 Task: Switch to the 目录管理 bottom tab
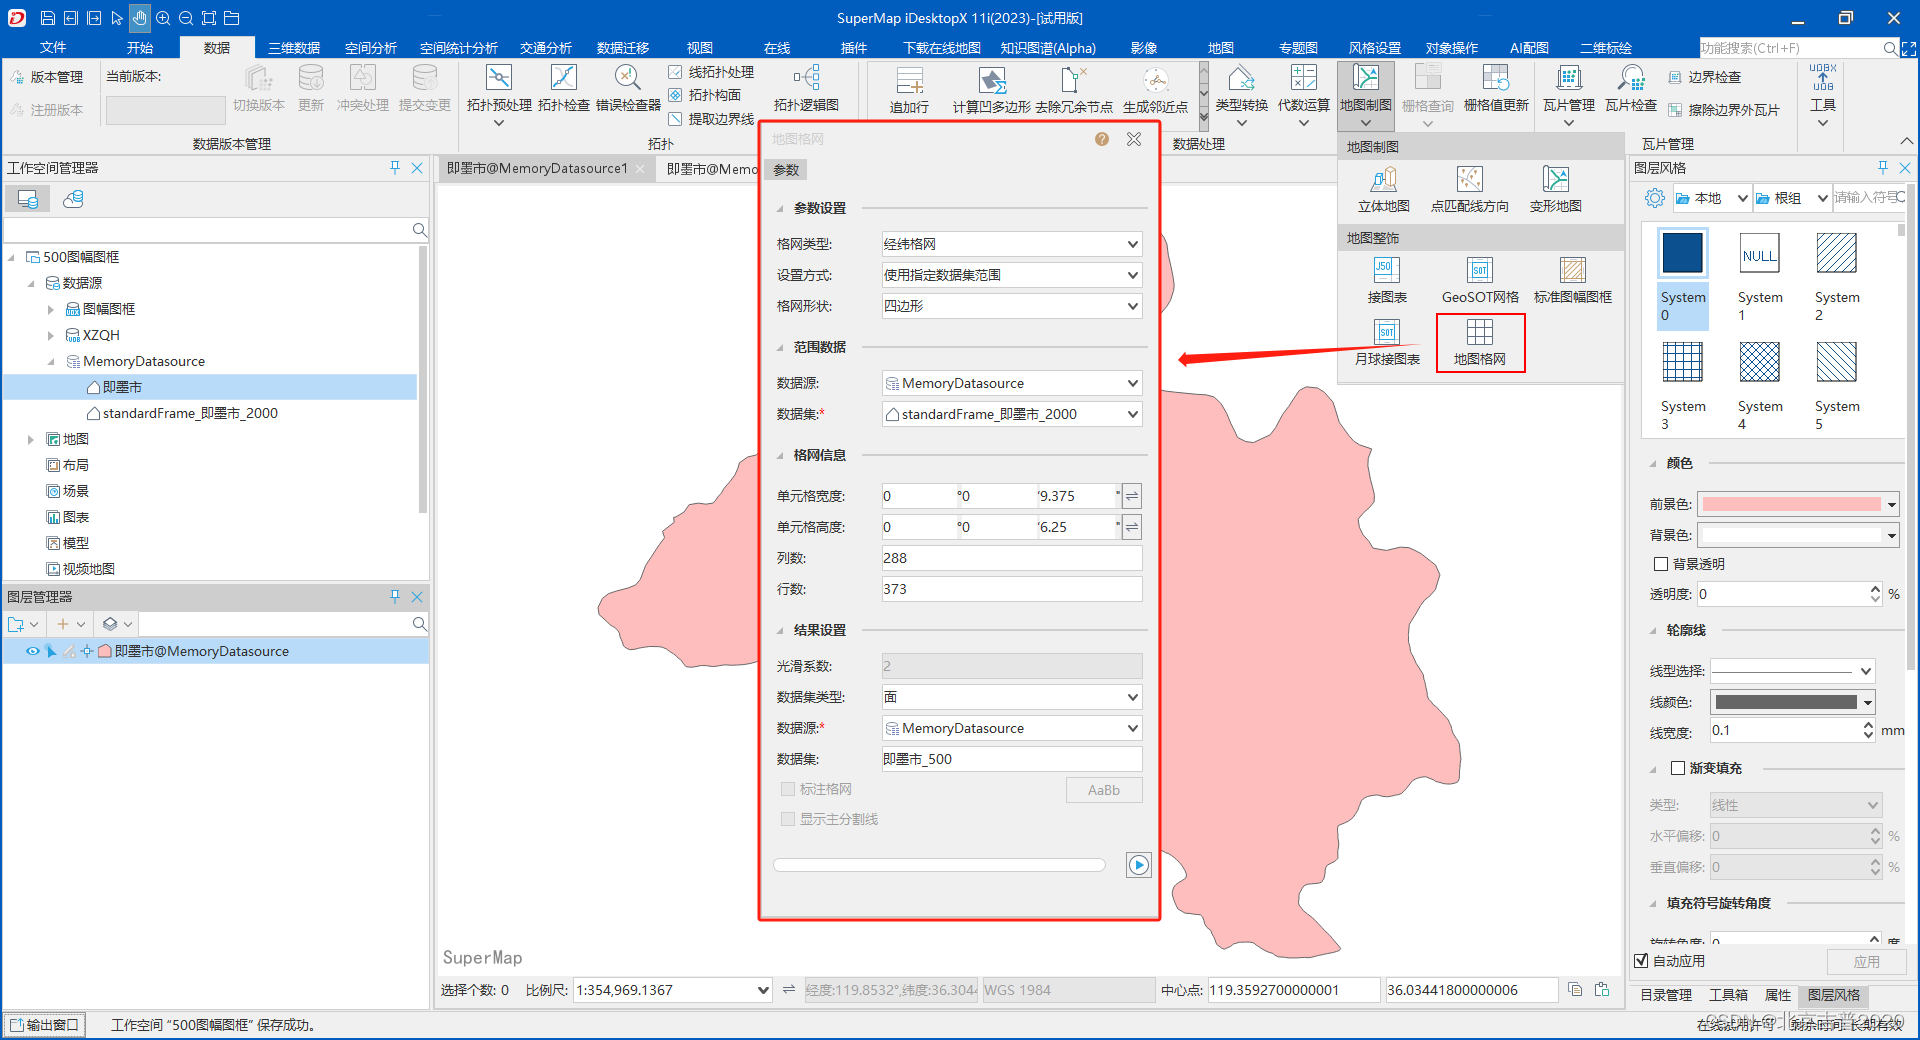click(1666, 995)
